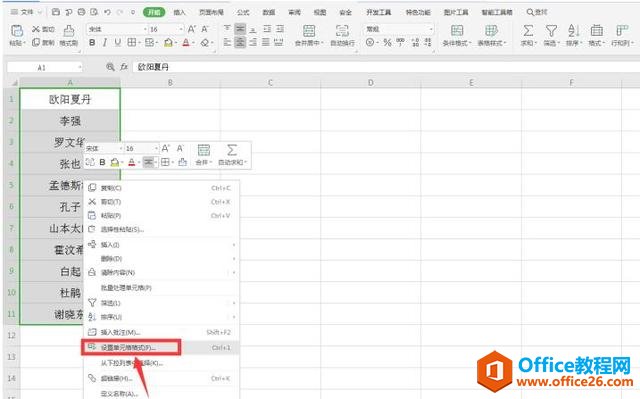Click the Save icon in the quick access bar
Image resolution: width=640 pixels, height=399 pixels.
coord(56,12)
